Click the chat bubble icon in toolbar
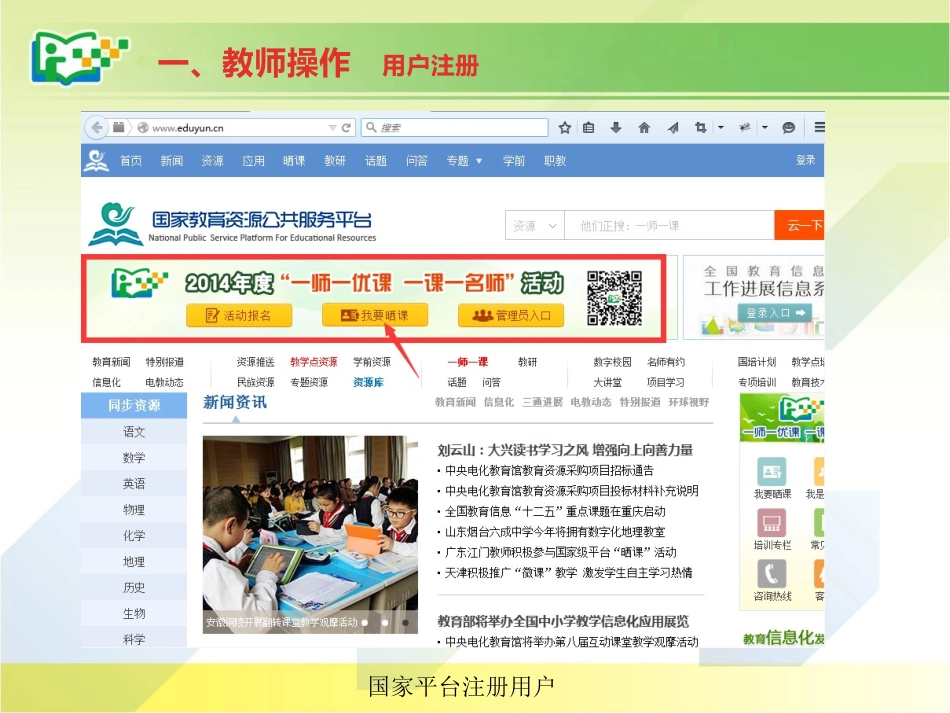Viewport: 950px width, 713px height. click(788, 127)
